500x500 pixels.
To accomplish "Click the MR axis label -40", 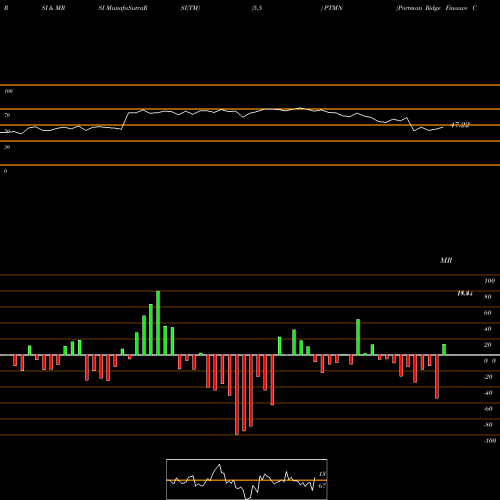I will tap(488, 393).
